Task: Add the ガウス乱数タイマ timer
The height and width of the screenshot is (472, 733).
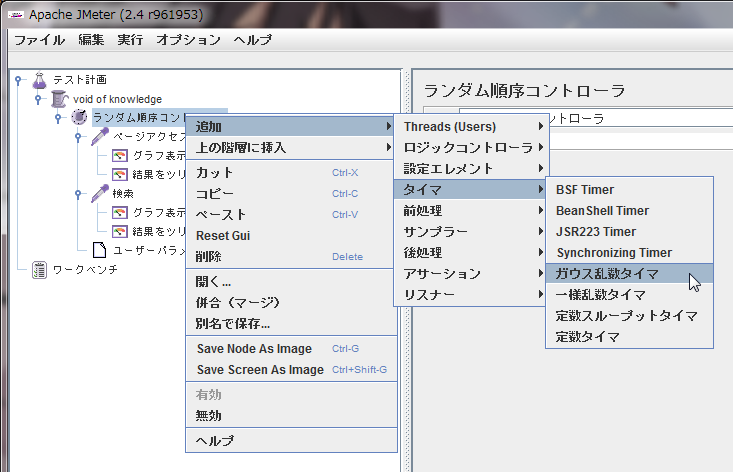Action: pos(629,274)
